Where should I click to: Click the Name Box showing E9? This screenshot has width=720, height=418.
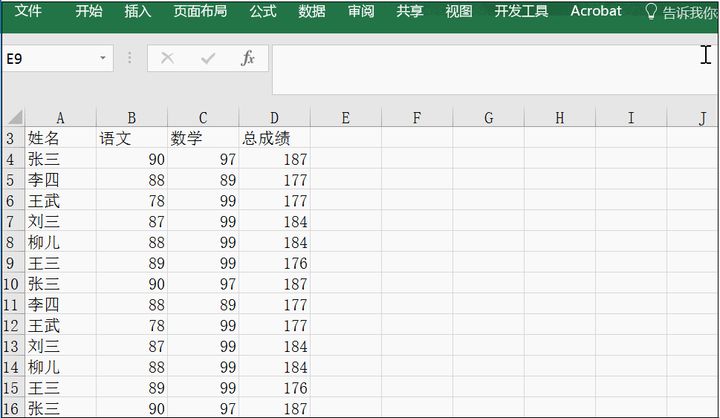click(48, 59)
